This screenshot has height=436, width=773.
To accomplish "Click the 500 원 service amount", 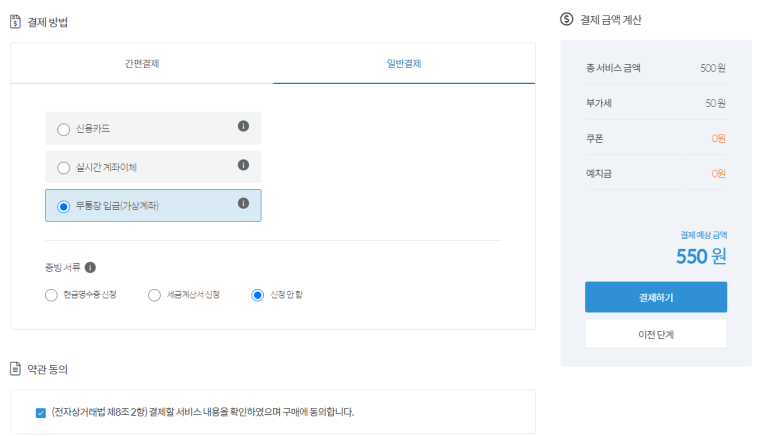I will coord(713,68).
